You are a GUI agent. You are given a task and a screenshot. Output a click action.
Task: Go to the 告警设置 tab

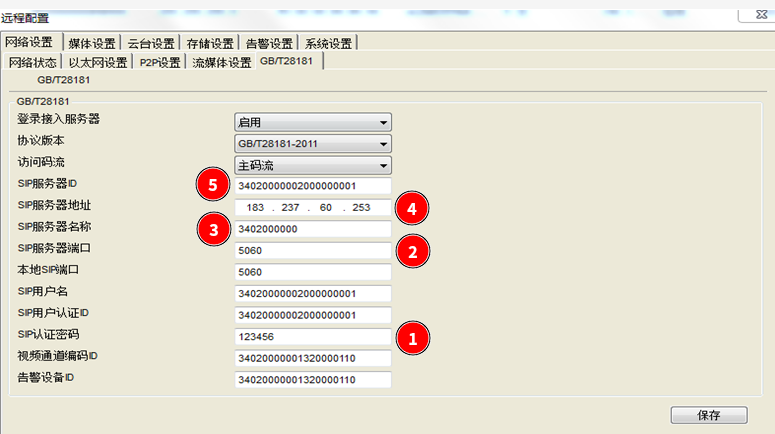click(269, 43)
